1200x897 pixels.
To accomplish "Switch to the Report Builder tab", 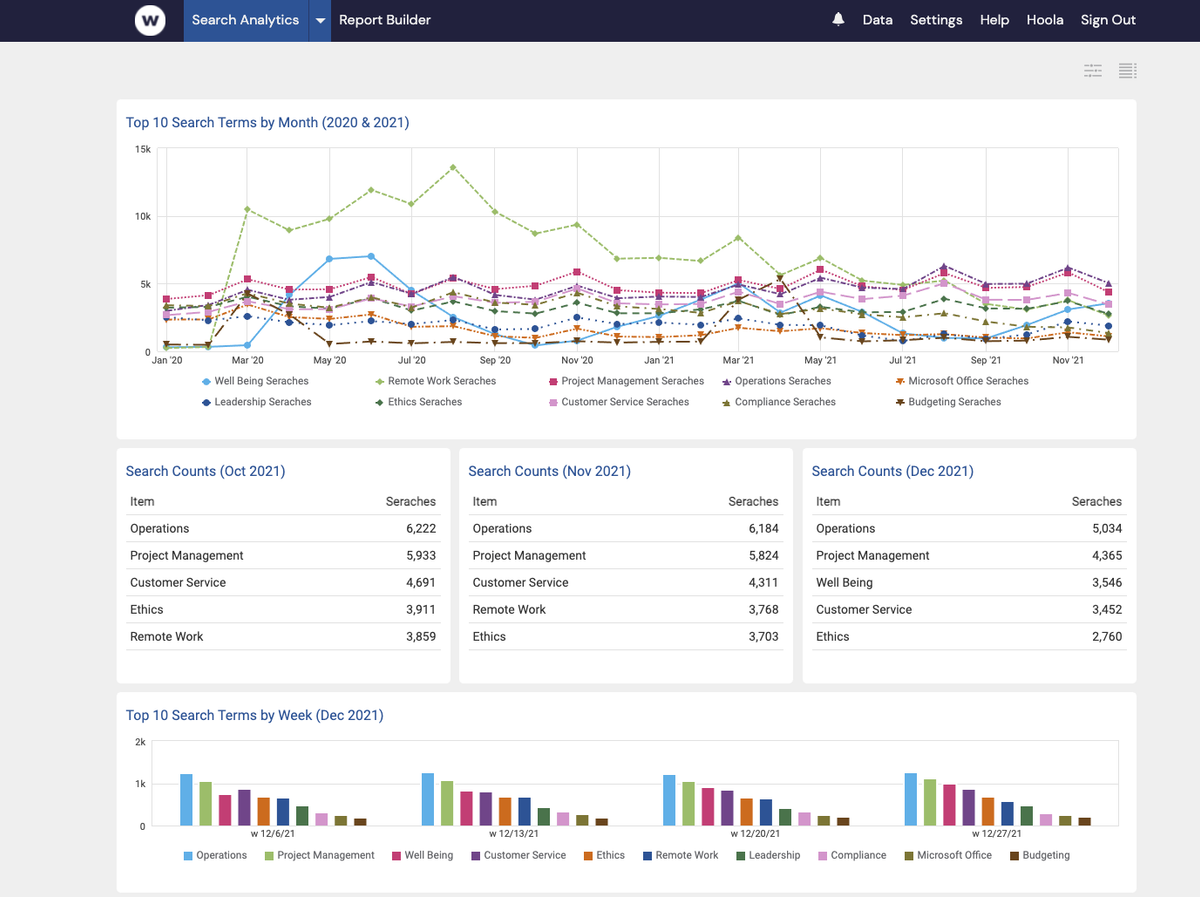I will click(x=384, y=19).
